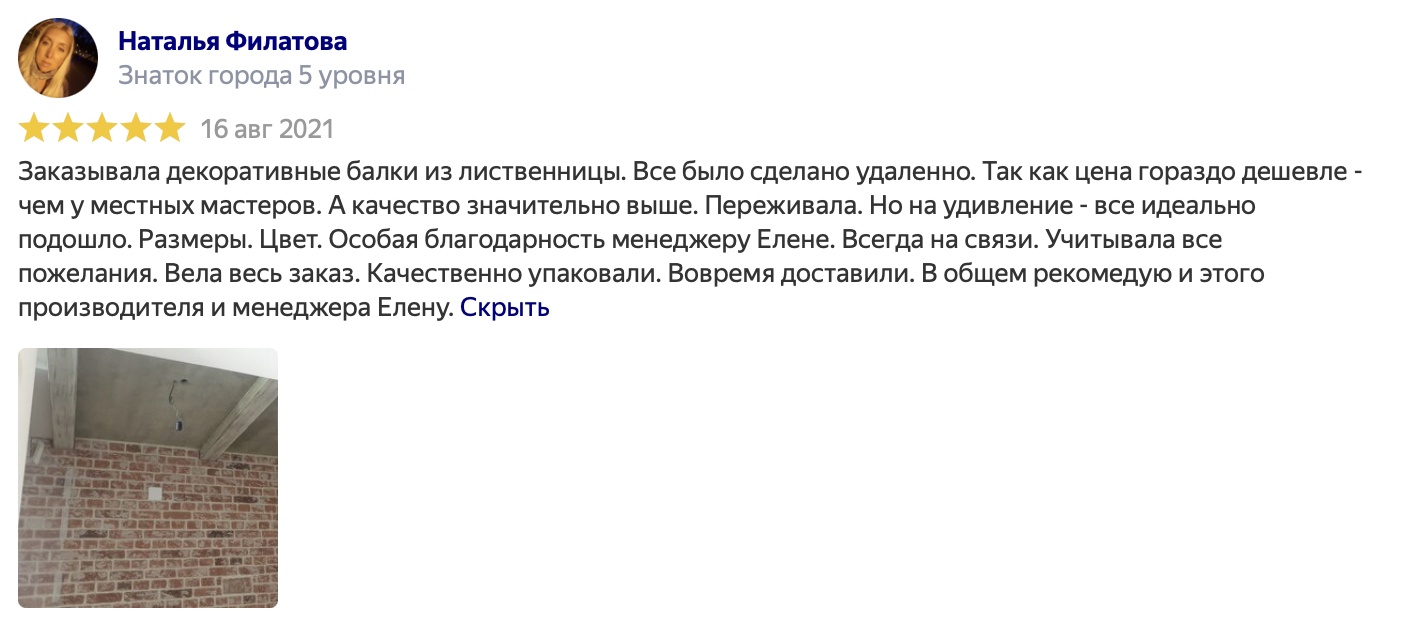Click the first rating star

tap(34, 128)
